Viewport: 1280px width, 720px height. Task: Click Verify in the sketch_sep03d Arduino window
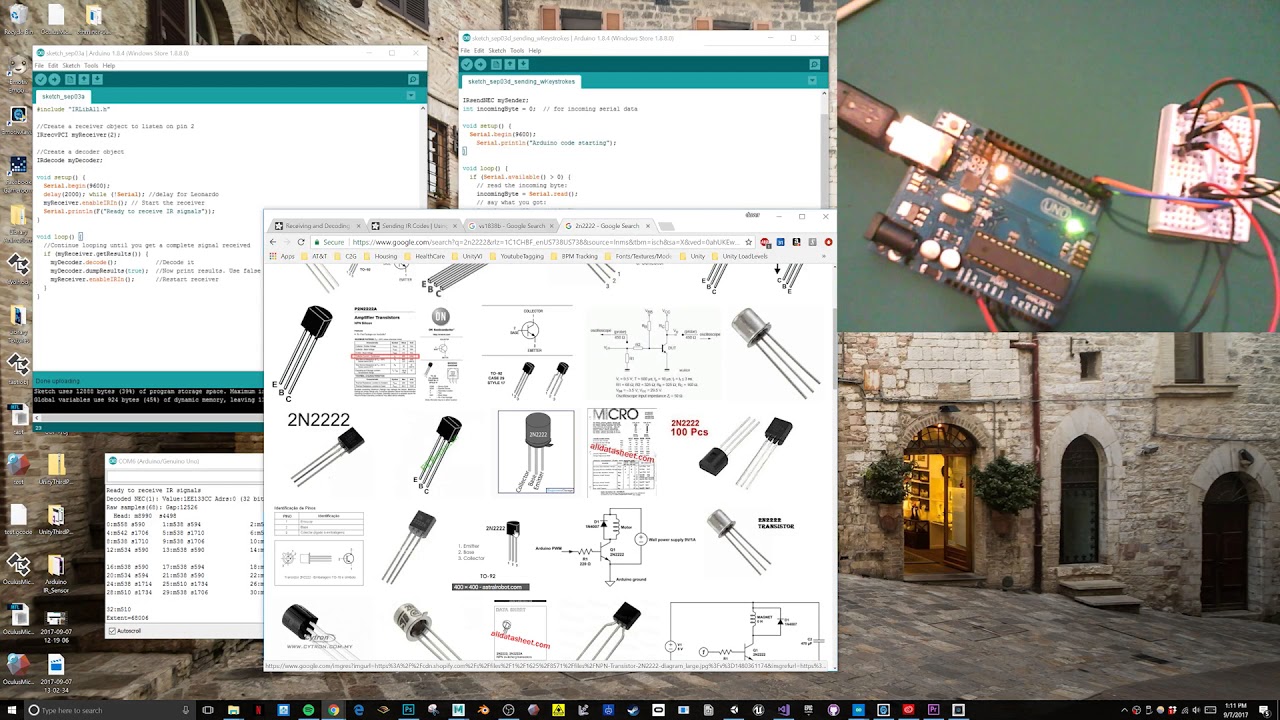coord(467,65)
